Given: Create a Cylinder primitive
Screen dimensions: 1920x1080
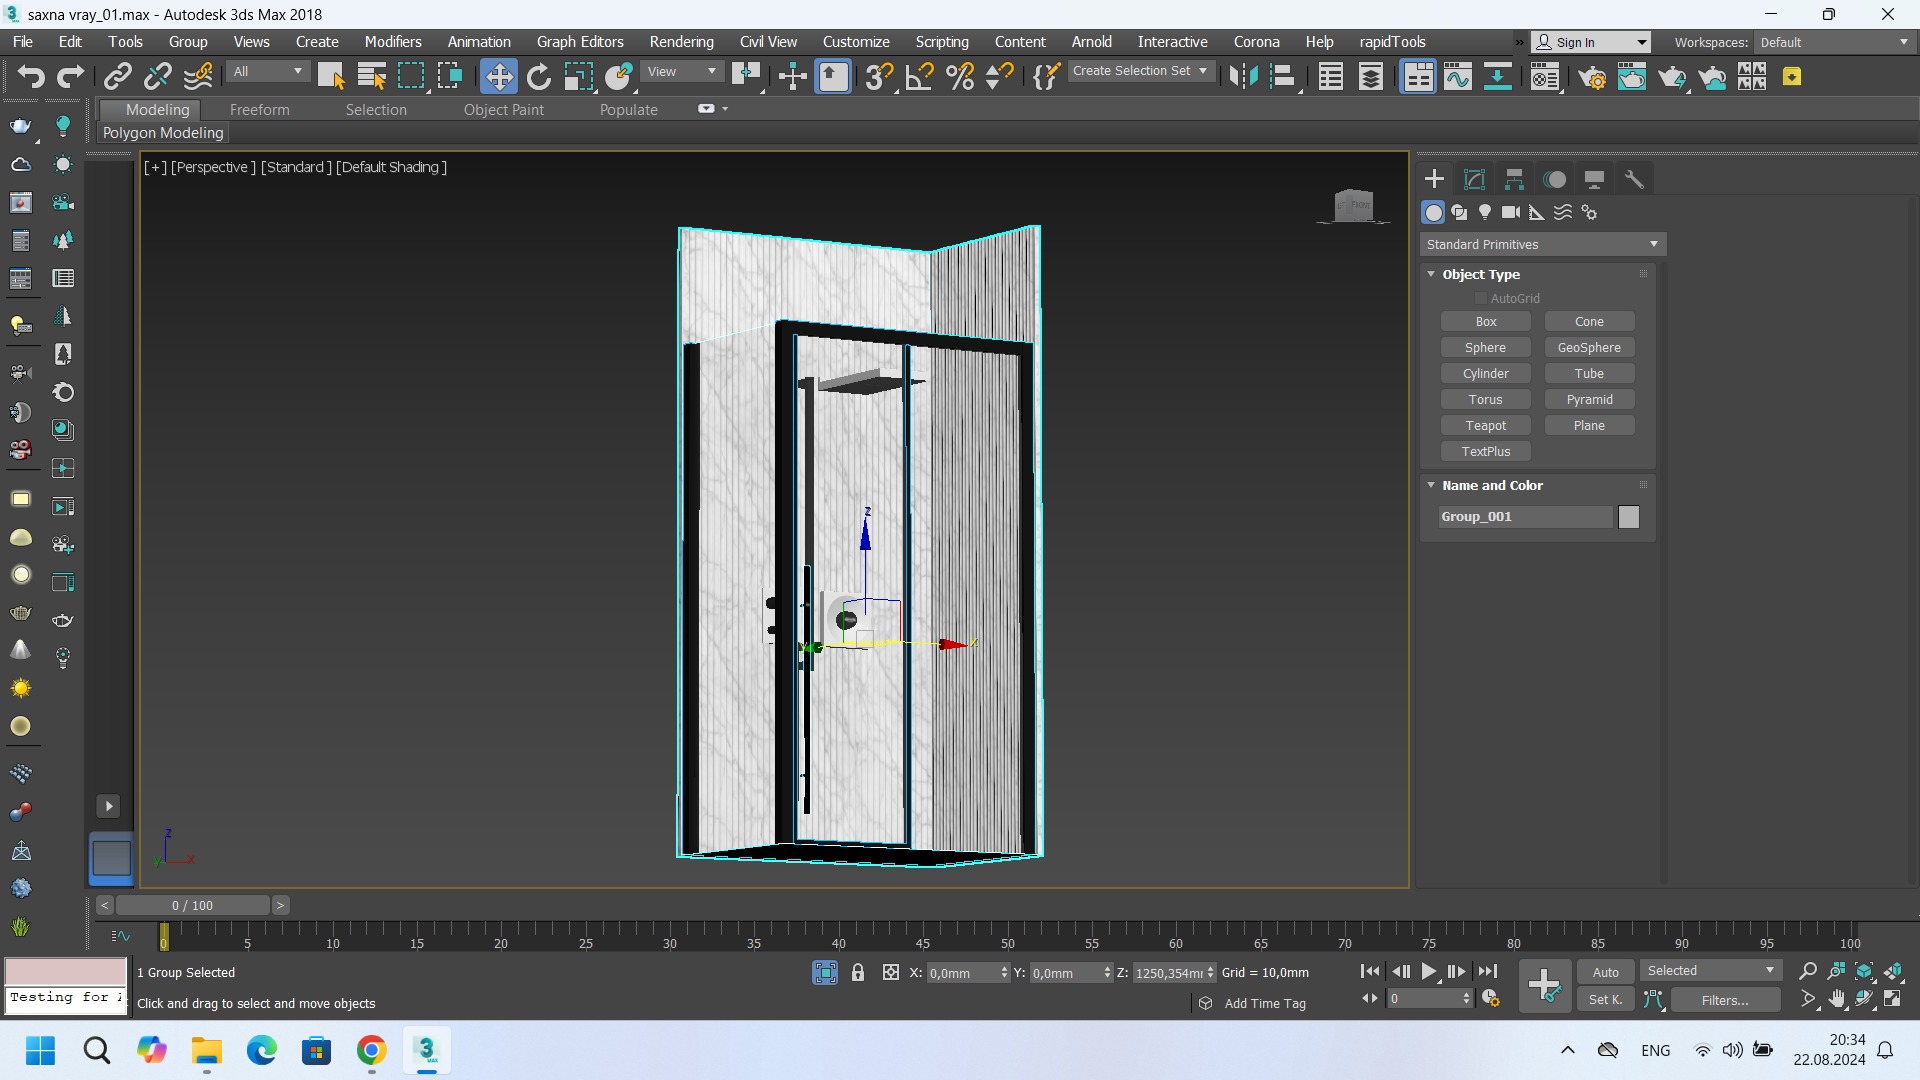Looking at the screenshot, I should click(x=1486, y=374).
